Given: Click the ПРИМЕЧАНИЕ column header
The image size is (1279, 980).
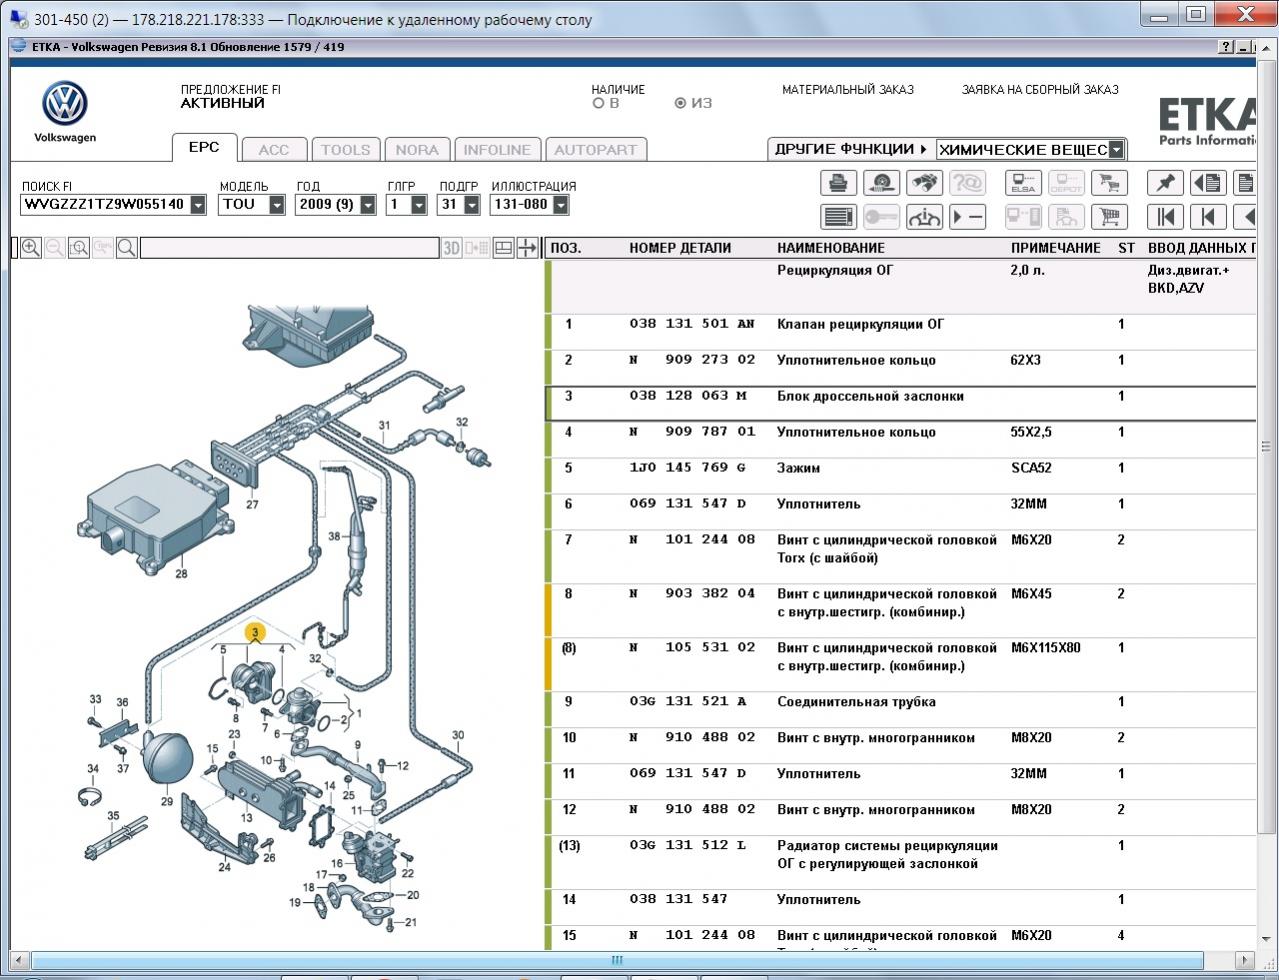Looking at the screenshot, I should tap(1056, 248).
